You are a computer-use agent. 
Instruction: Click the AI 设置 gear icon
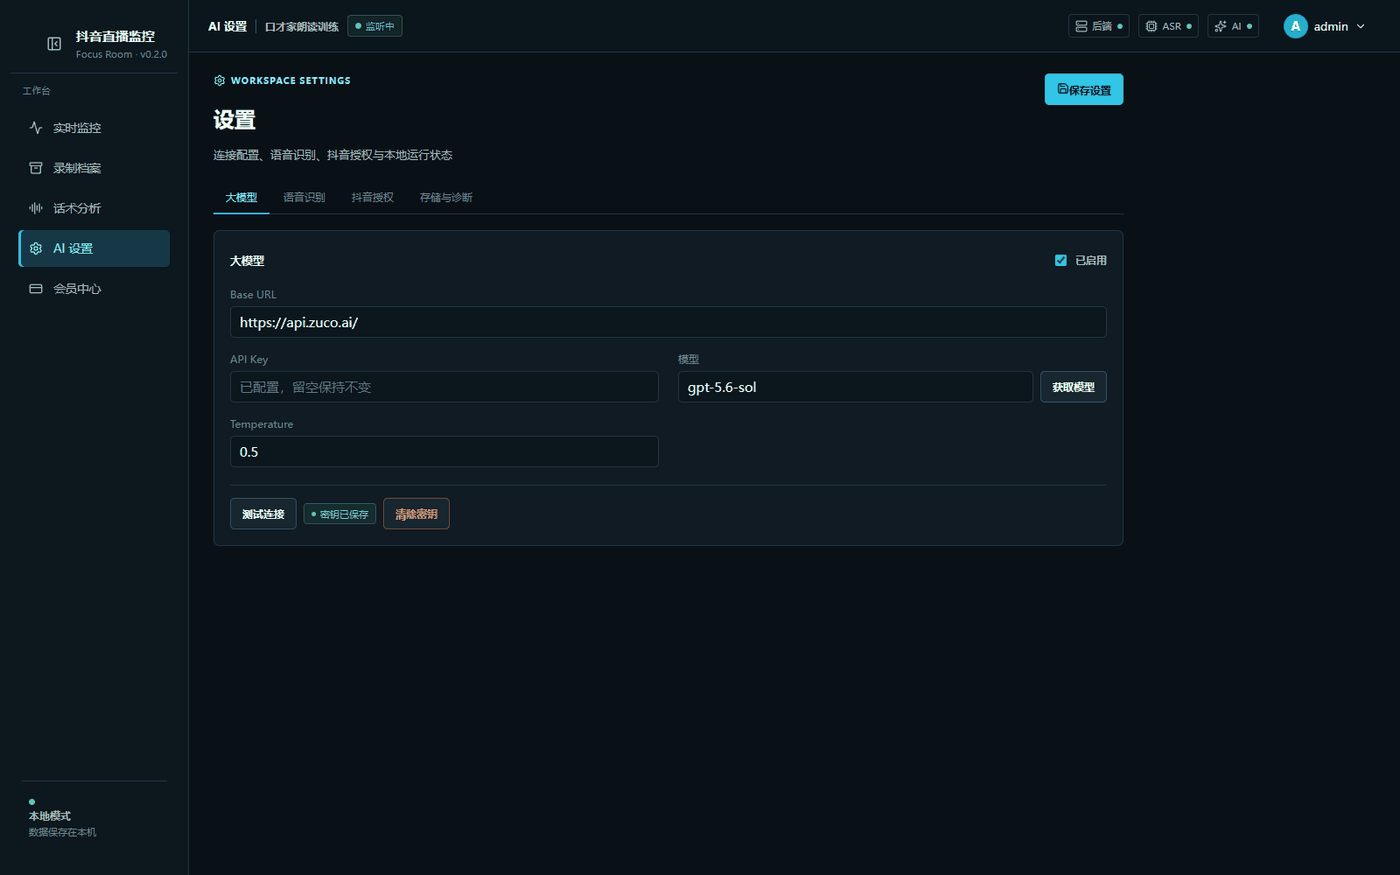[36, 248]
